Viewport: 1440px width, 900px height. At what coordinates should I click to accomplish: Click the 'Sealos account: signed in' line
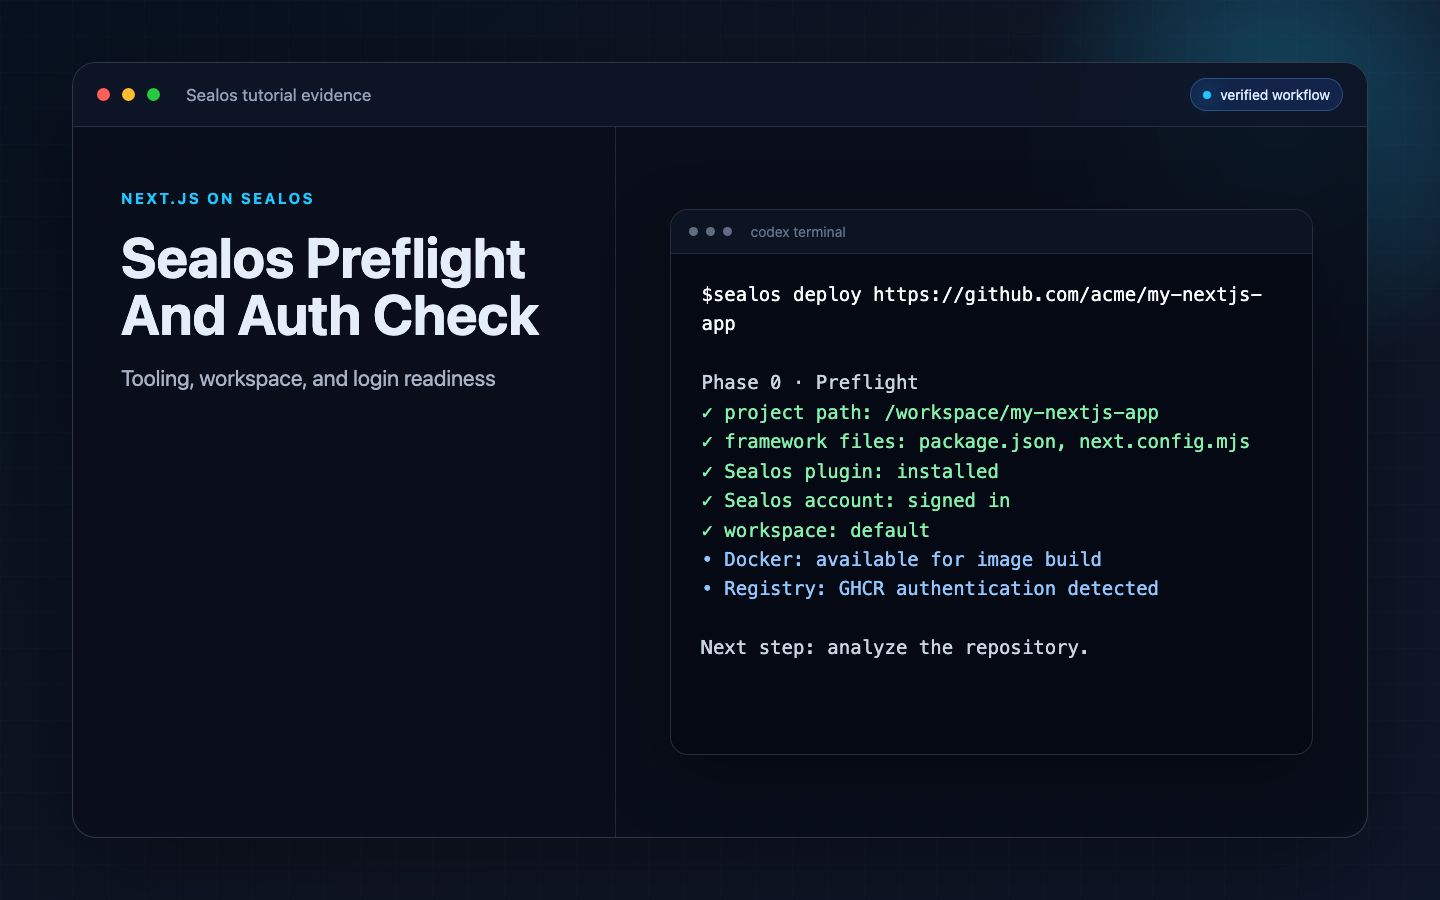(x=855, y=500)
